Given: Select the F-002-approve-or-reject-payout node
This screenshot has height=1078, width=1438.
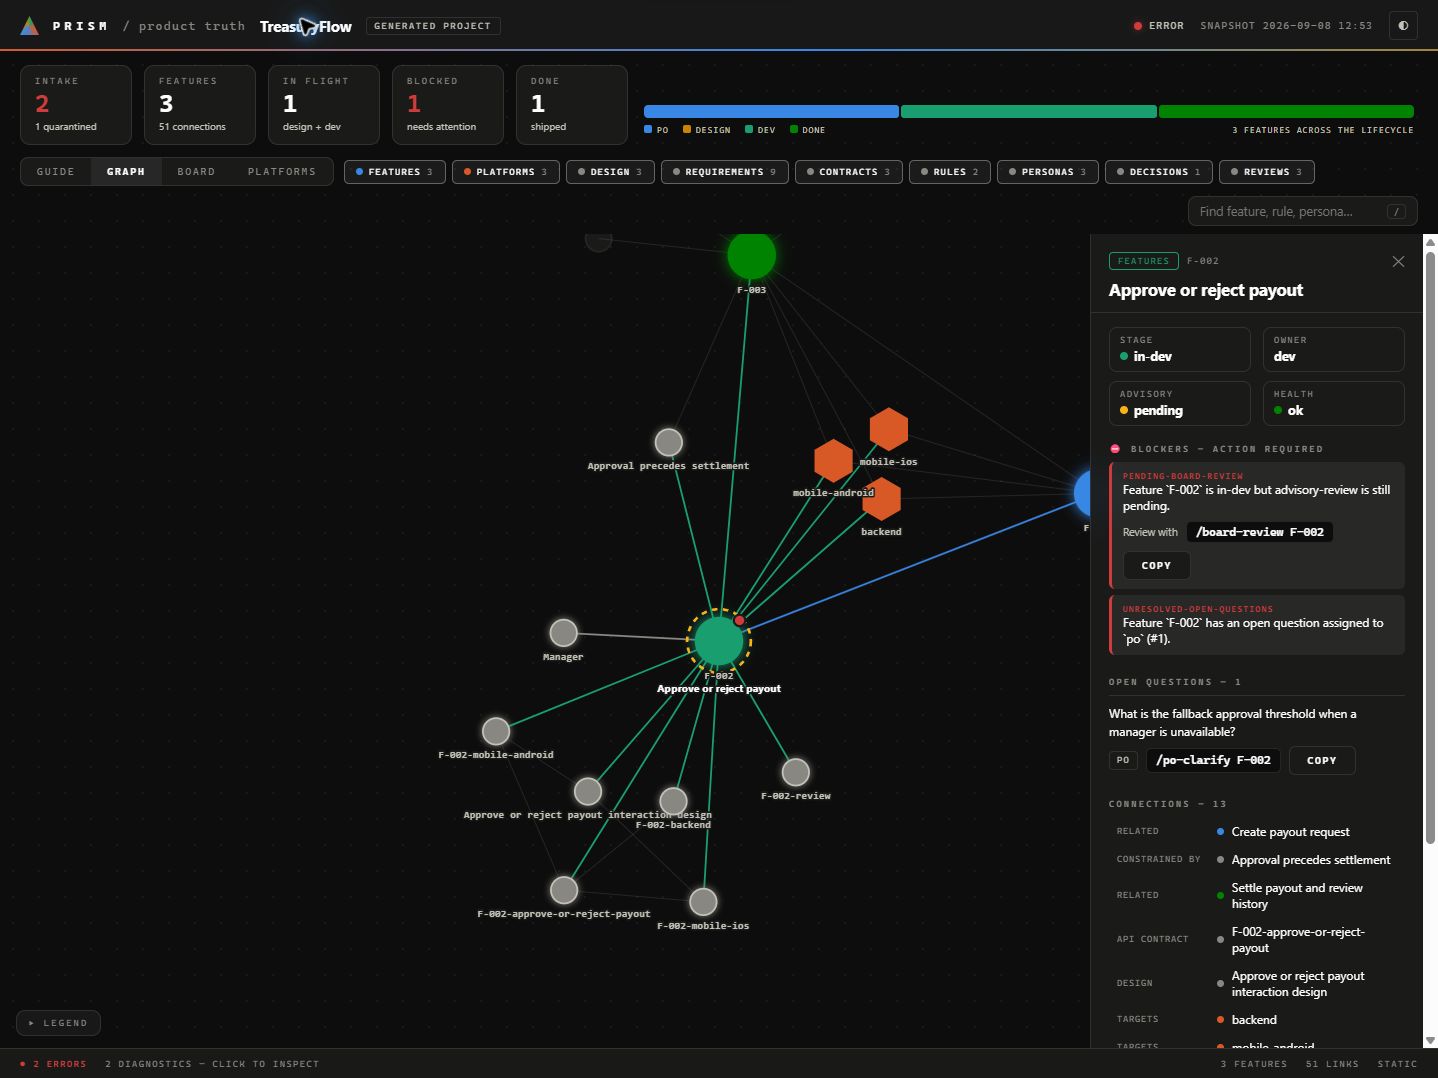Looking at the screenshot, I should (564, 889).
